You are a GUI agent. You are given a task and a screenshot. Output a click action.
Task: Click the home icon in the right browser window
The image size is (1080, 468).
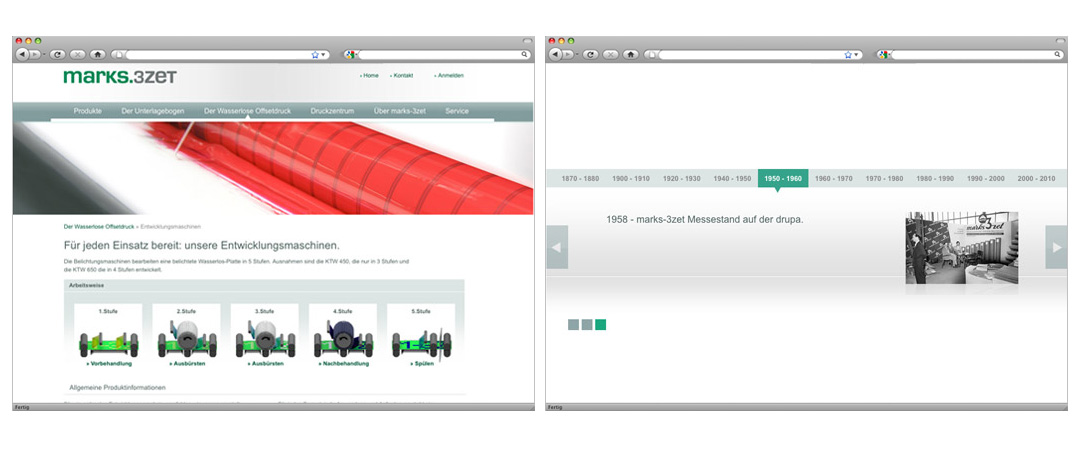pyautogui.click(x=631, y=54)
